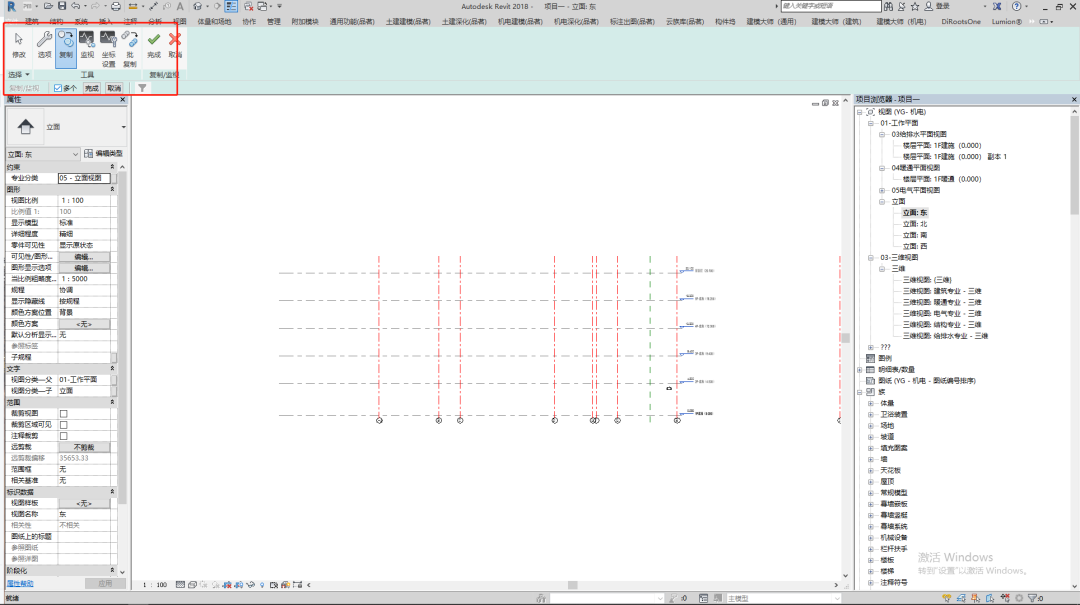
Task: Open the 体量和场地 ribbon tab
Action: tap(214, 21)
